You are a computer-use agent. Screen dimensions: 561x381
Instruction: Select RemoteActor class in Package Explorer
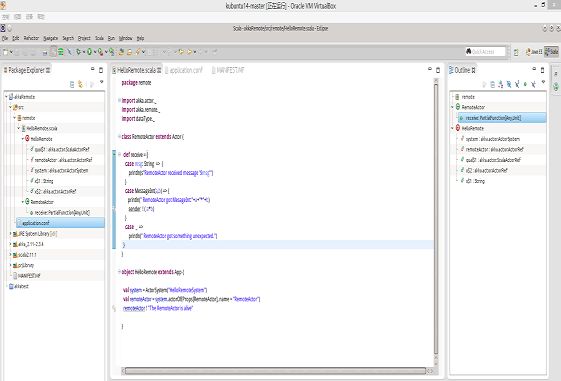click(x=42, y=202)
